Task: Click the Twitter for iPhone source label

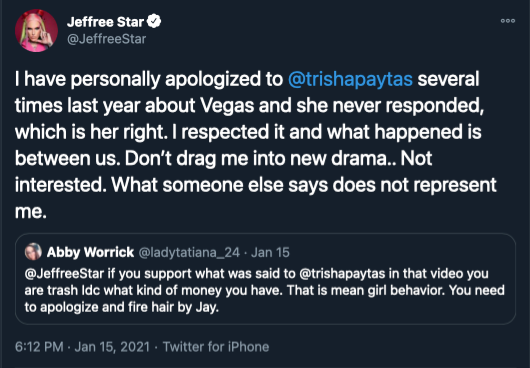Action: 216,347
